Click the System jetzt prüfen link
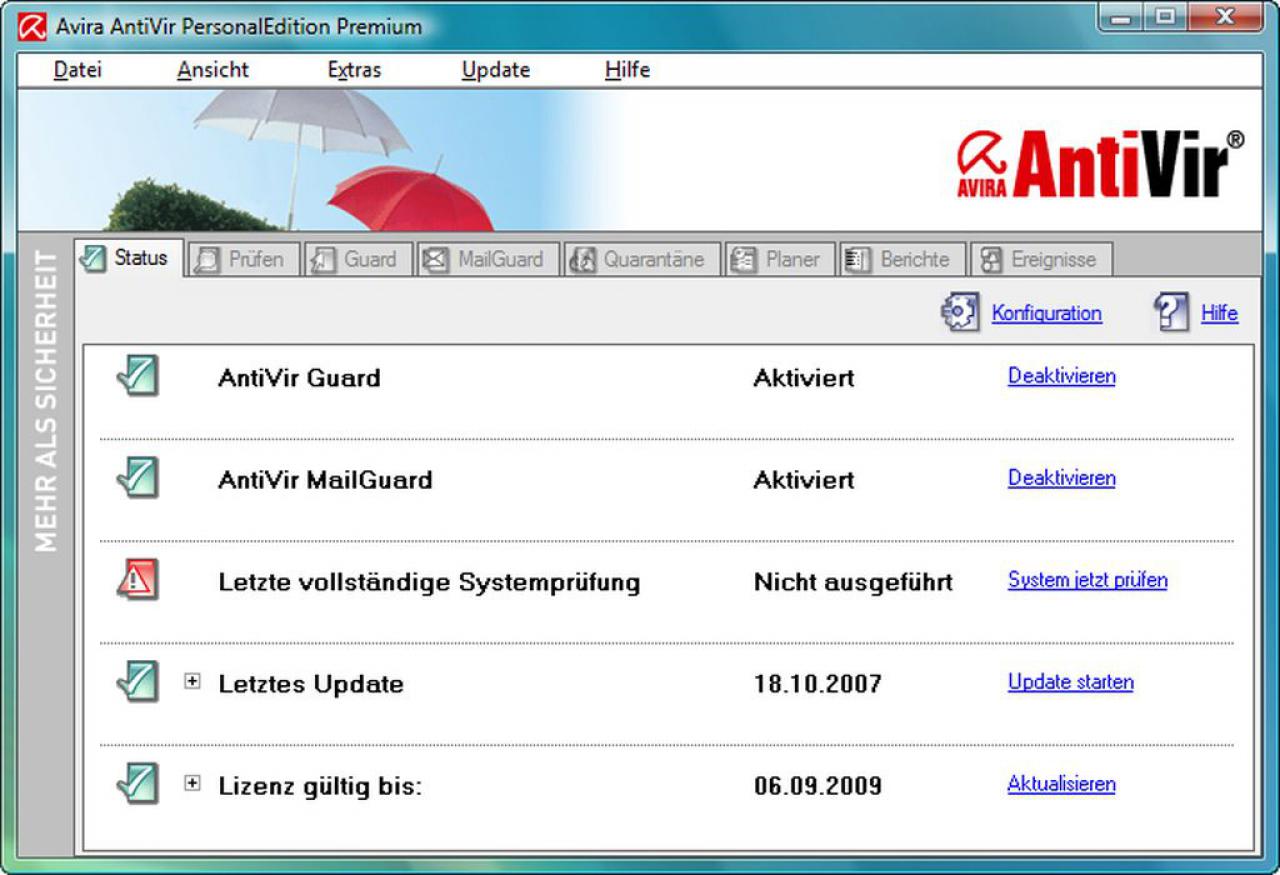 click(x=1088, y=580)
